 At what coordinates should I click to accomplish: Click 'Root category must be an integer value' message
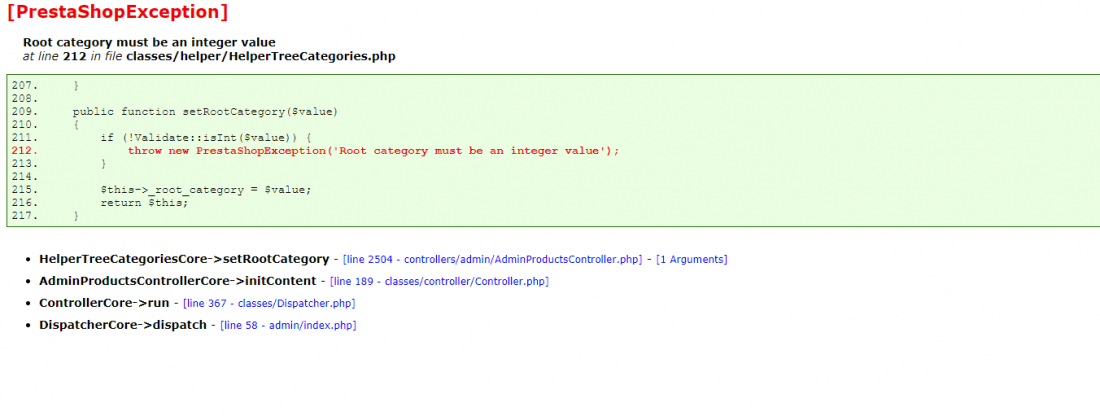[149, 42]
